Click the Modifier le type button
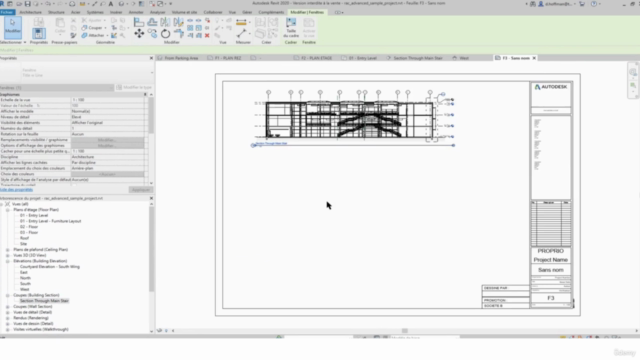 [x=134, y=87]
